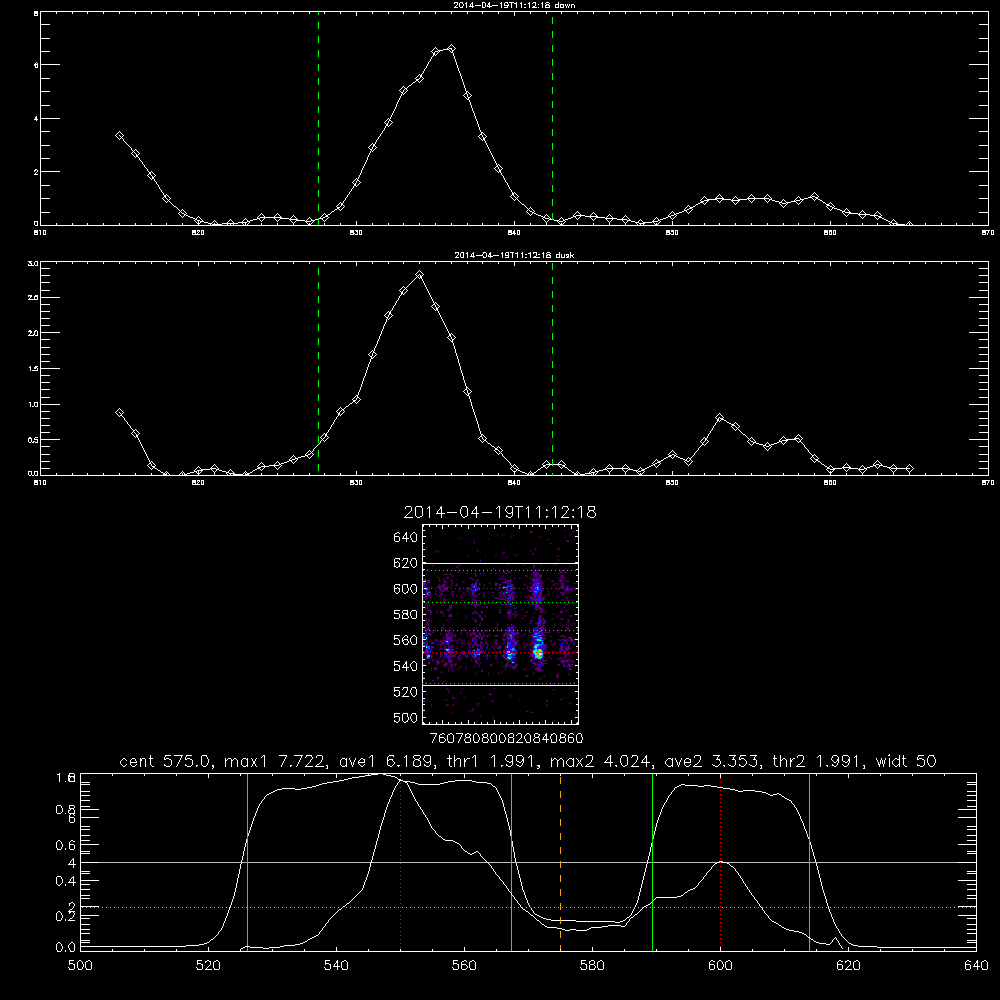Click the right green dashed line in dawn plot
Screen dimensions: 1000x1000
pyautogui.click(x=552, y=118)
